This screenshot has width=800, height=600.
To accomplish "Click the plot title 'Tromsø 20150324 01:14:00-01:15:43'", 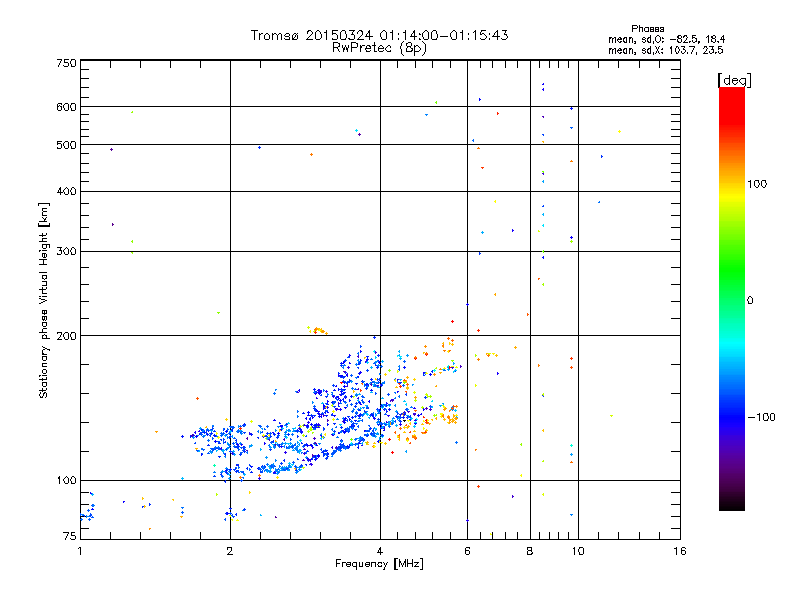I will pyautogui.click(x=379, y=35).
